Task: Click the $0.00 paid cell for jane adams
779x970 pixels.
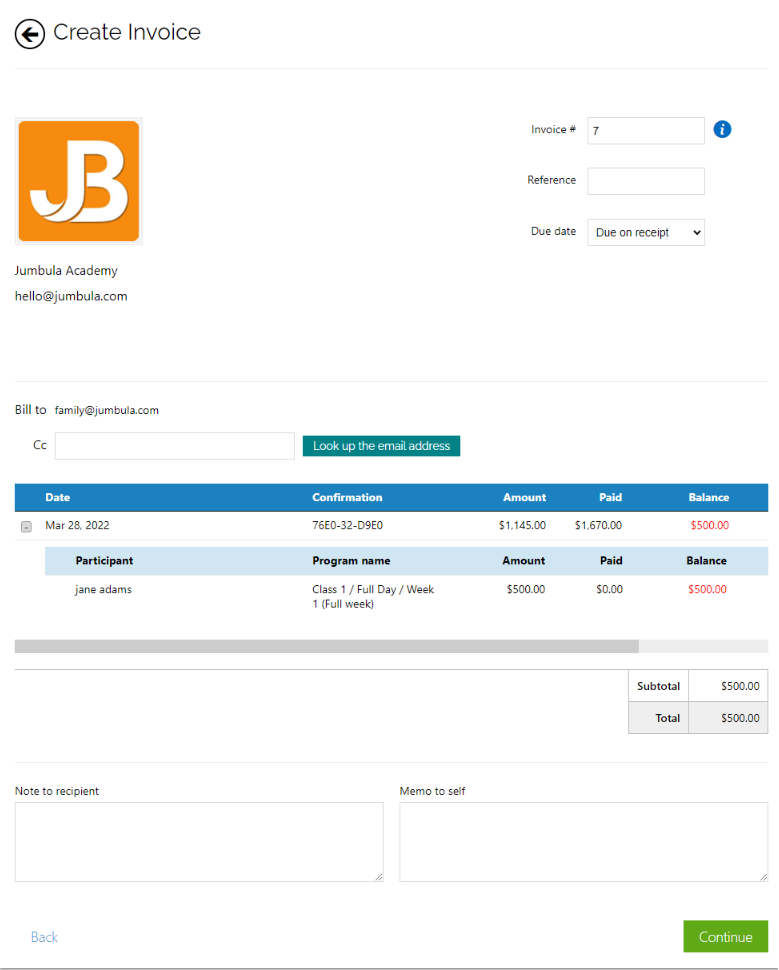Action: pos(609,590)
